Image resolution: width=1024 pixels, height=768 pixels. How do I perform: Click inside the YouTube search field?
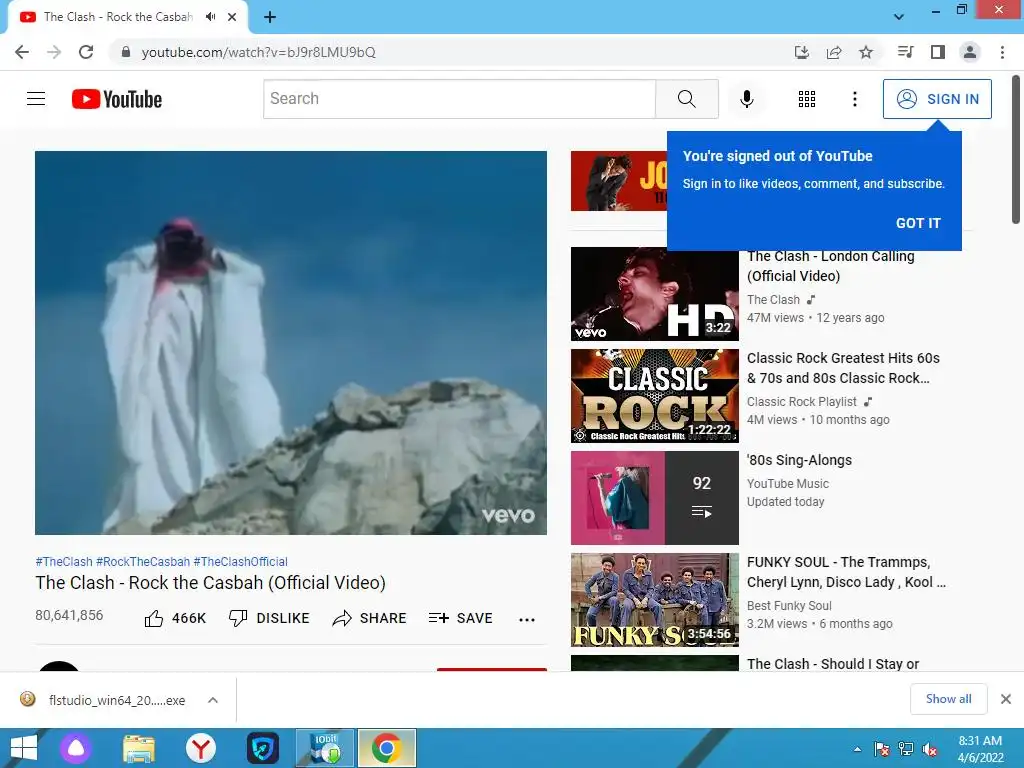pyautogui.click(x=460, y=99)
